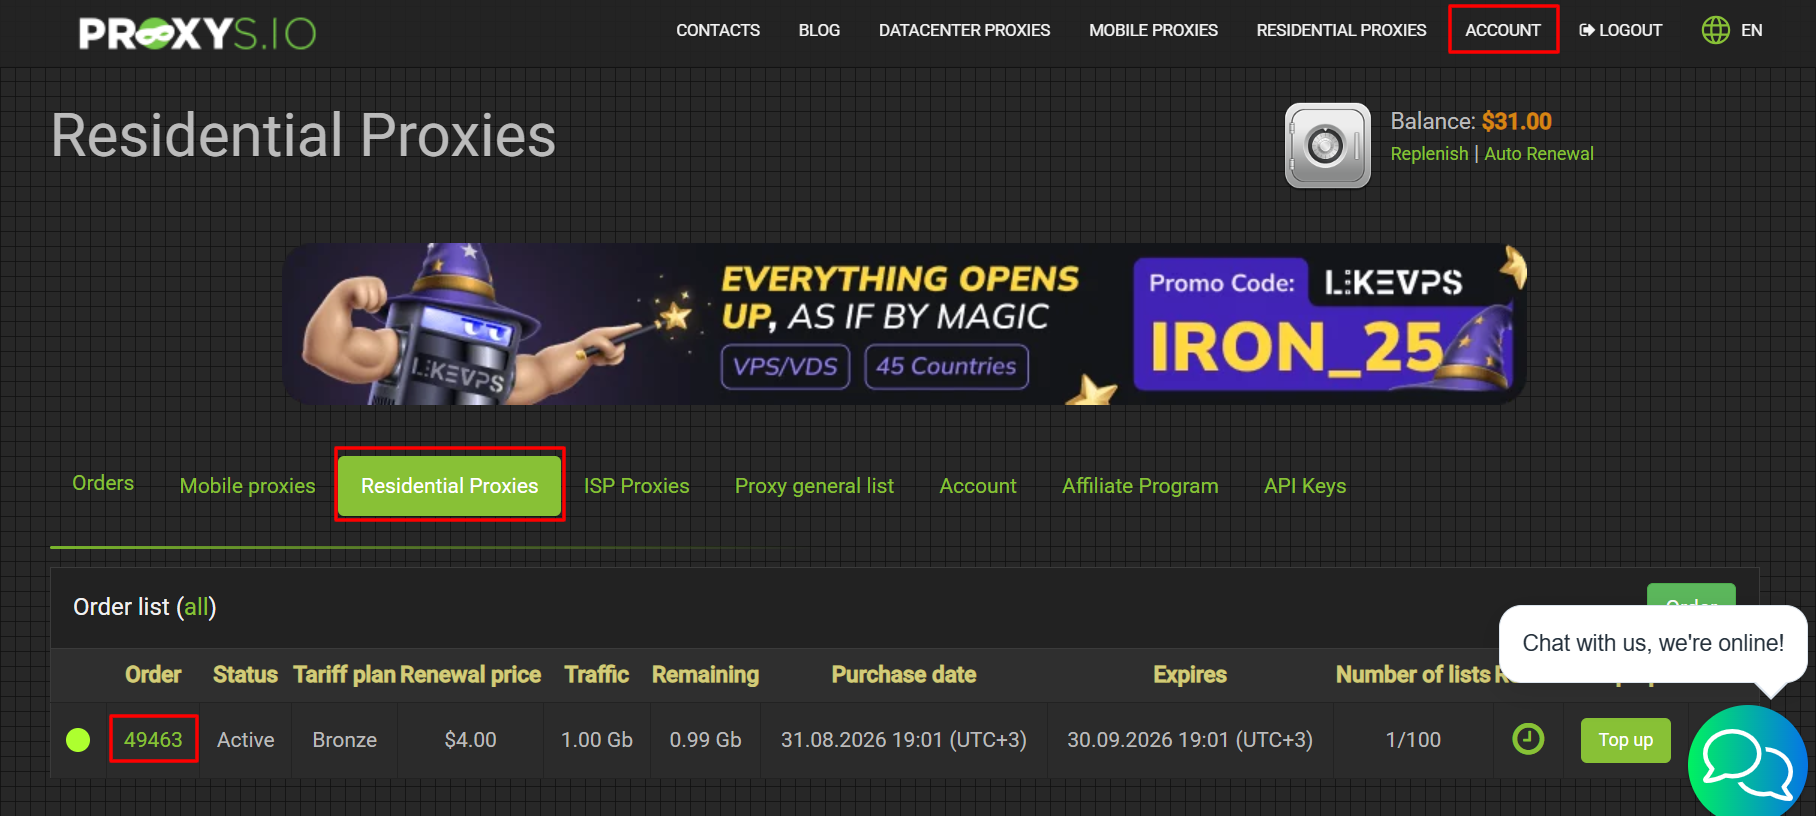Switch to Mobile proxies tab
Viewport: 1816px width, 816px height.
click(247, 486)
